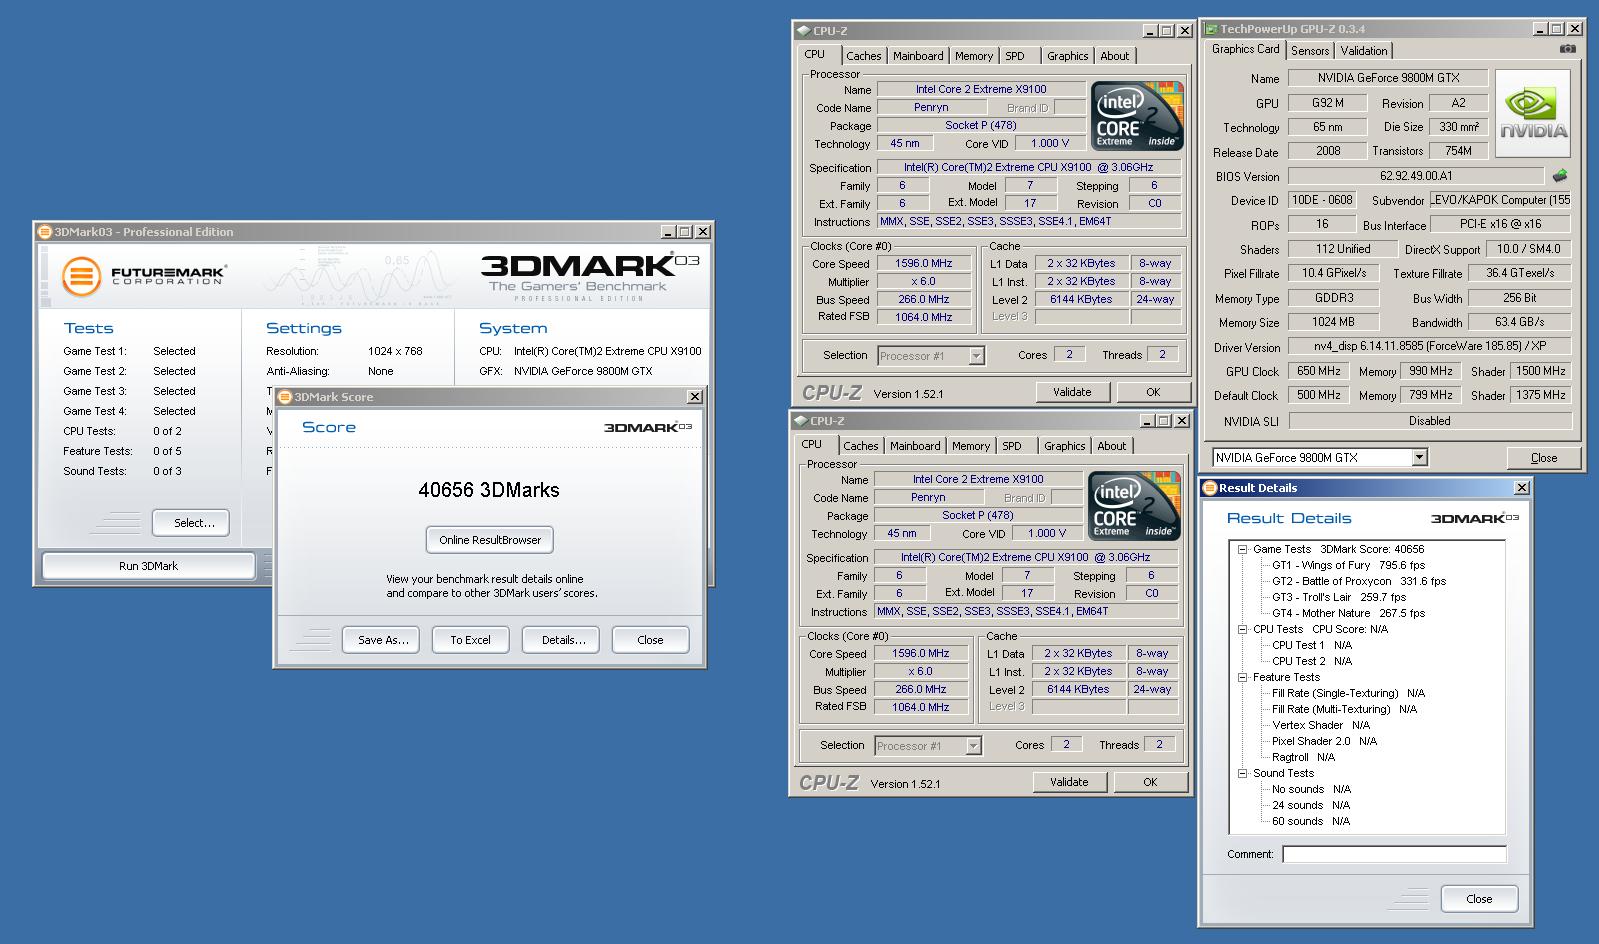
Task: Click the Close button in GPU-Z
Action: tap(1543, 458)
